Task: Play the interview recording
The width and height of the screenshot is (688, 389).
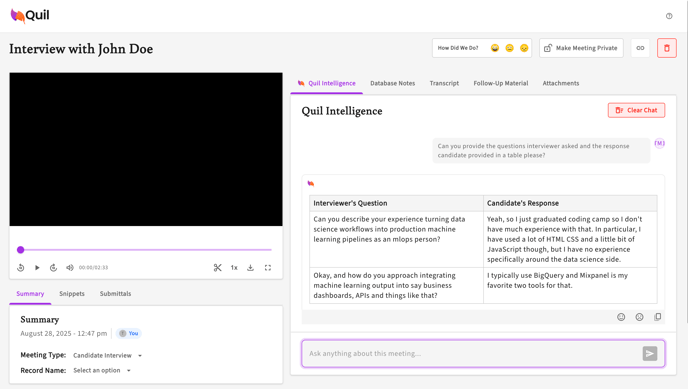Action: point(37,268)
